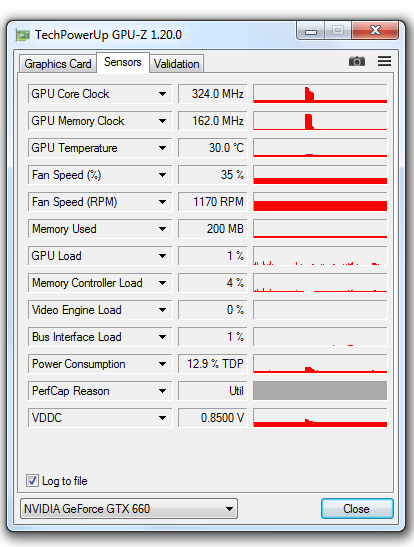Click the GPU-Z title bar app icon
This screenshot has height=547, width=414.
click(23, 35)
